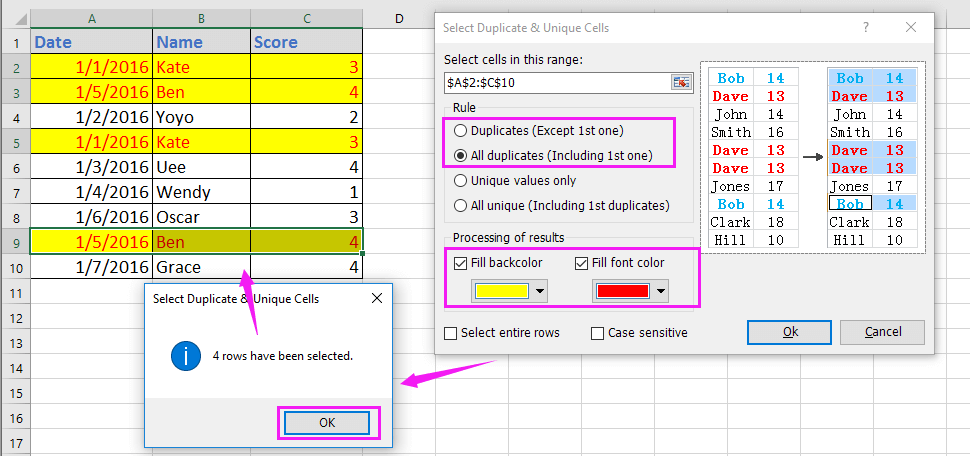Viewport: 970px width, 456px height.
Task: Select column B header
Action: (201, 19)
